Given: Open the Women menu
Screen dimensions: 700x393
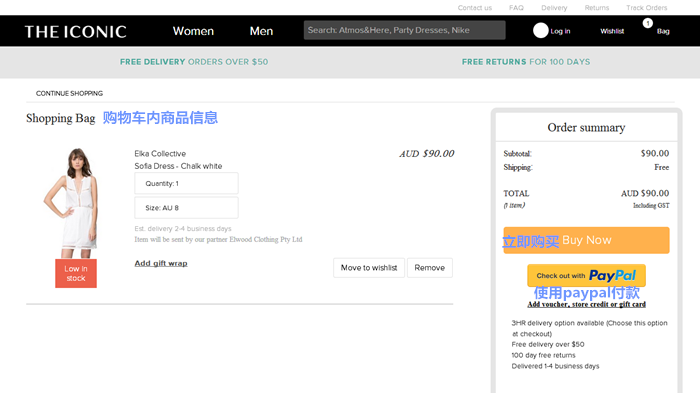Looking at the screenshot, I should [193, 31].
